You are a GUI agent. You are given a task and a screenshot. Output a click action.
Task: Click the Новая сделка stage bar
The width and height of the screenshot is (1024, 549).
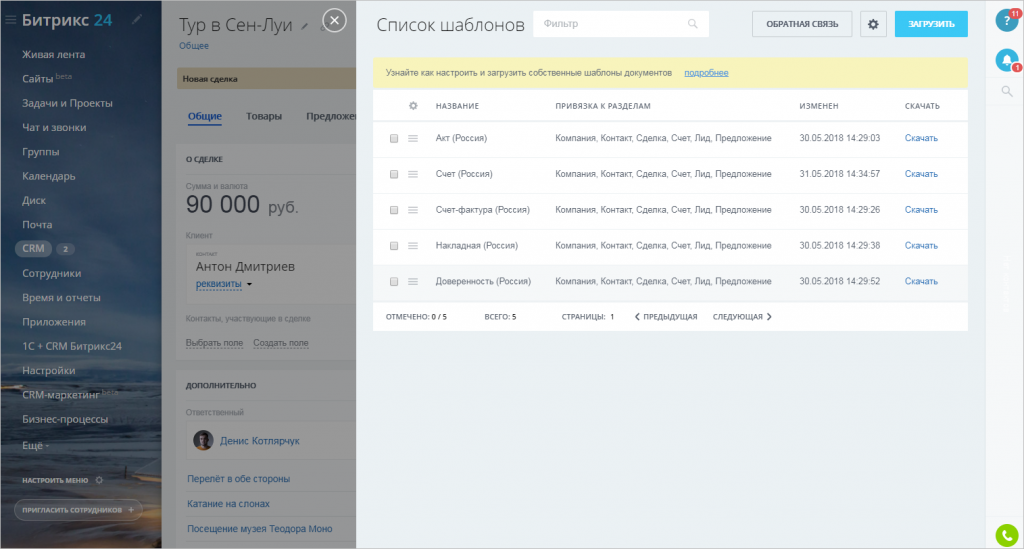click(266, 78)
